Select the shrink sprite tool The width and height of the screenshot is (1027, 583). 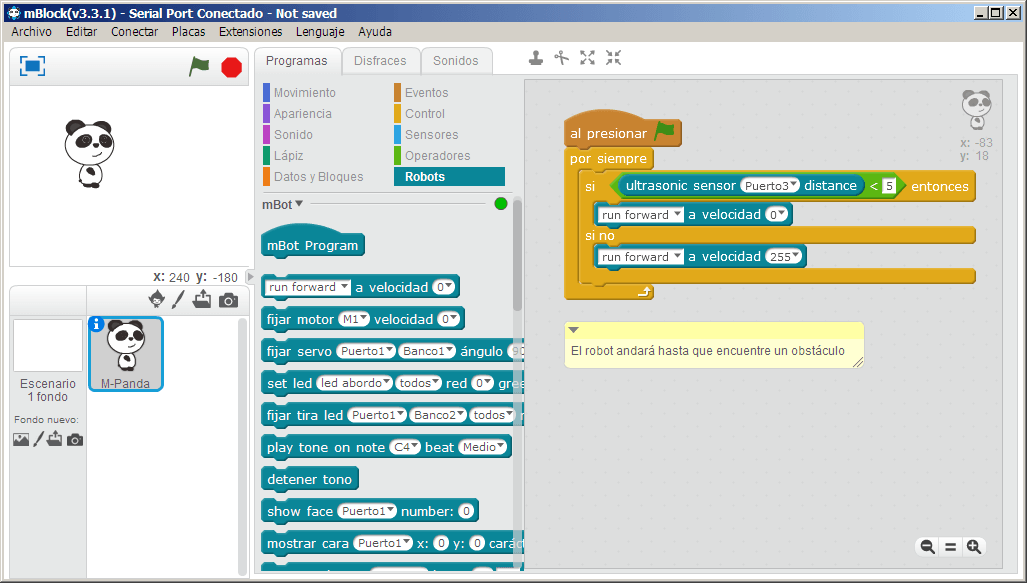pyautogui.click(x=613, y=58)
